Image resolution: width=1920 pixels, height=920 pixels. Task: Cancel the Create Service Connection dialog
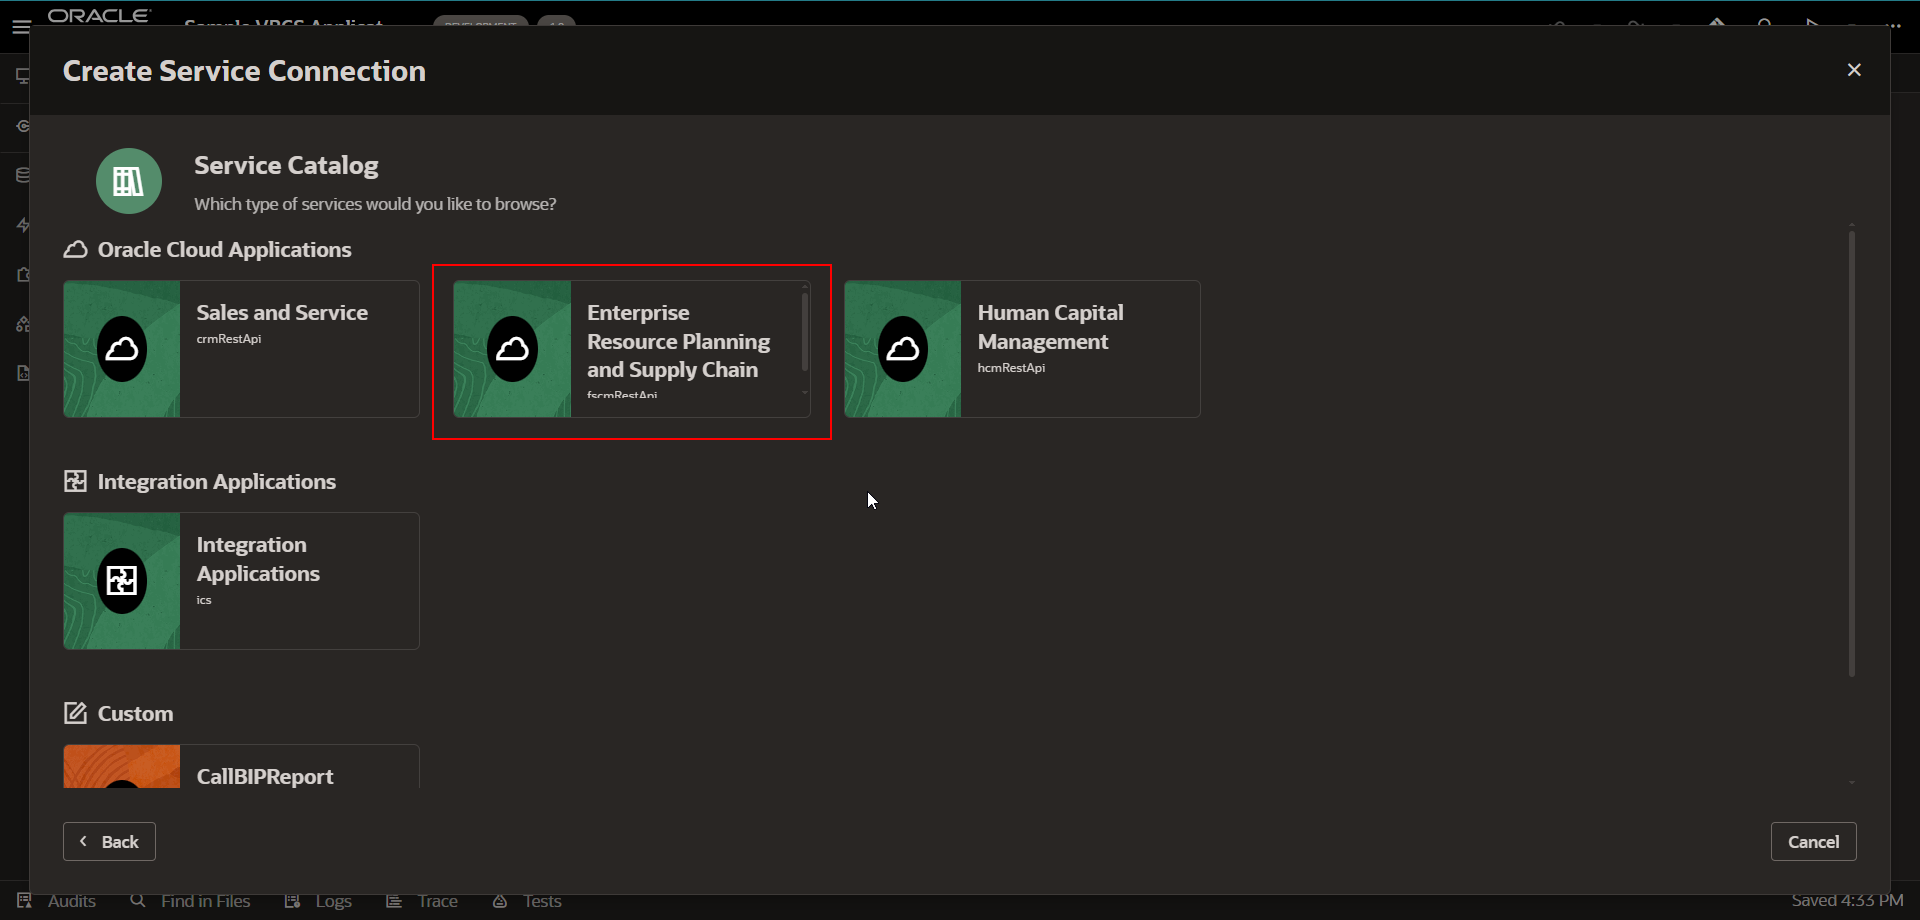pos(1813,842)
